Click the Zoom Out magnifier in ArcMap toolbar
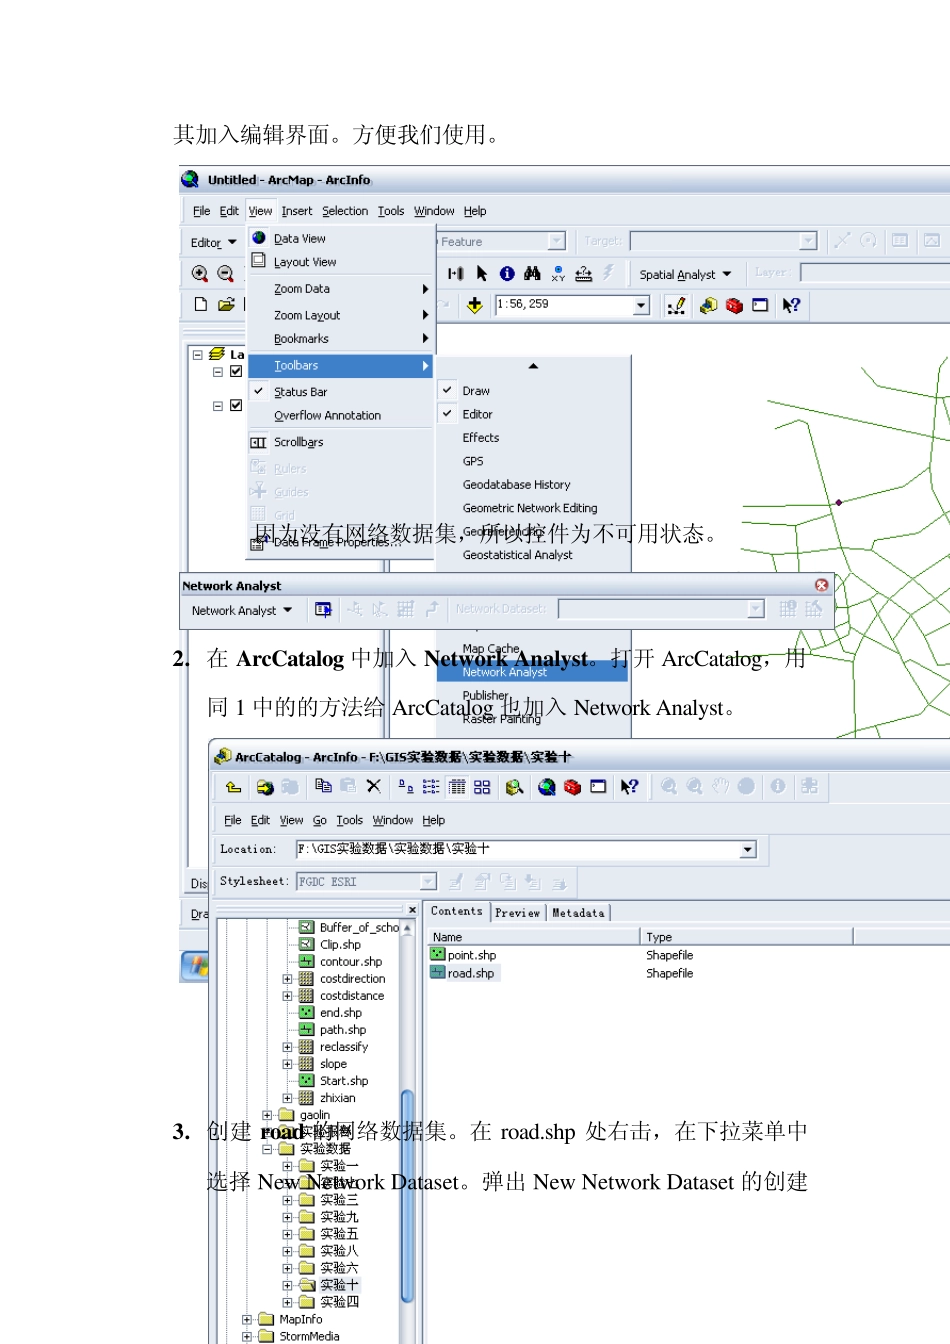The height and width of the screenshot is (1344, 950). 225,274
